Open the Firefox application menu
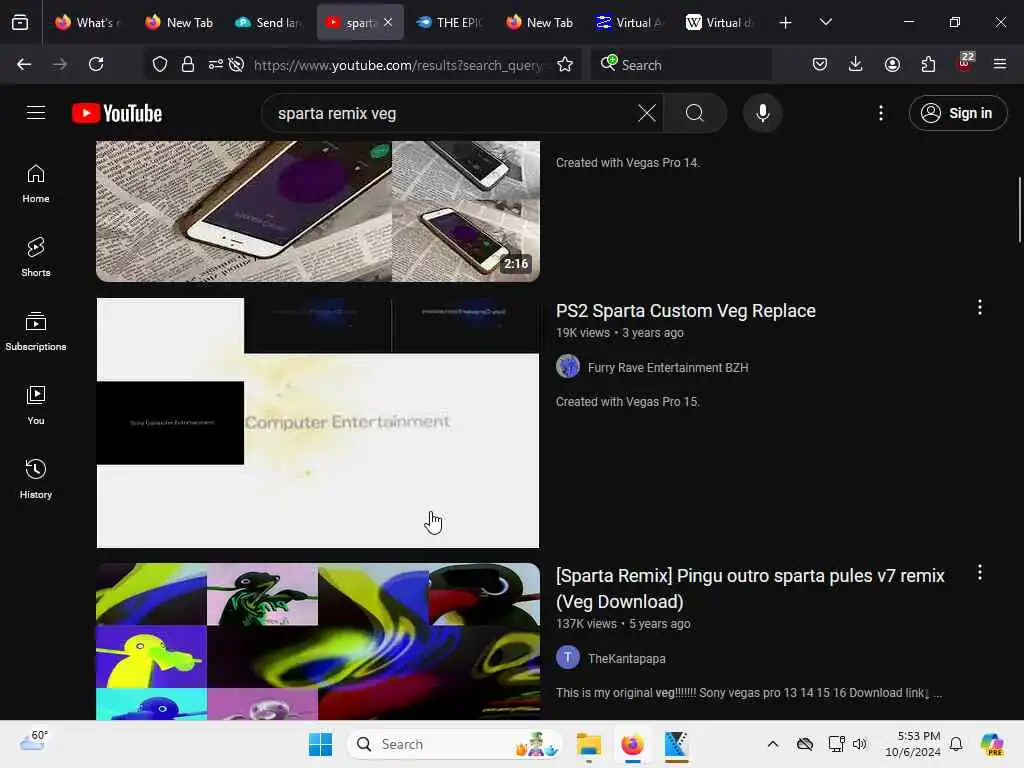 point(1000,64)
